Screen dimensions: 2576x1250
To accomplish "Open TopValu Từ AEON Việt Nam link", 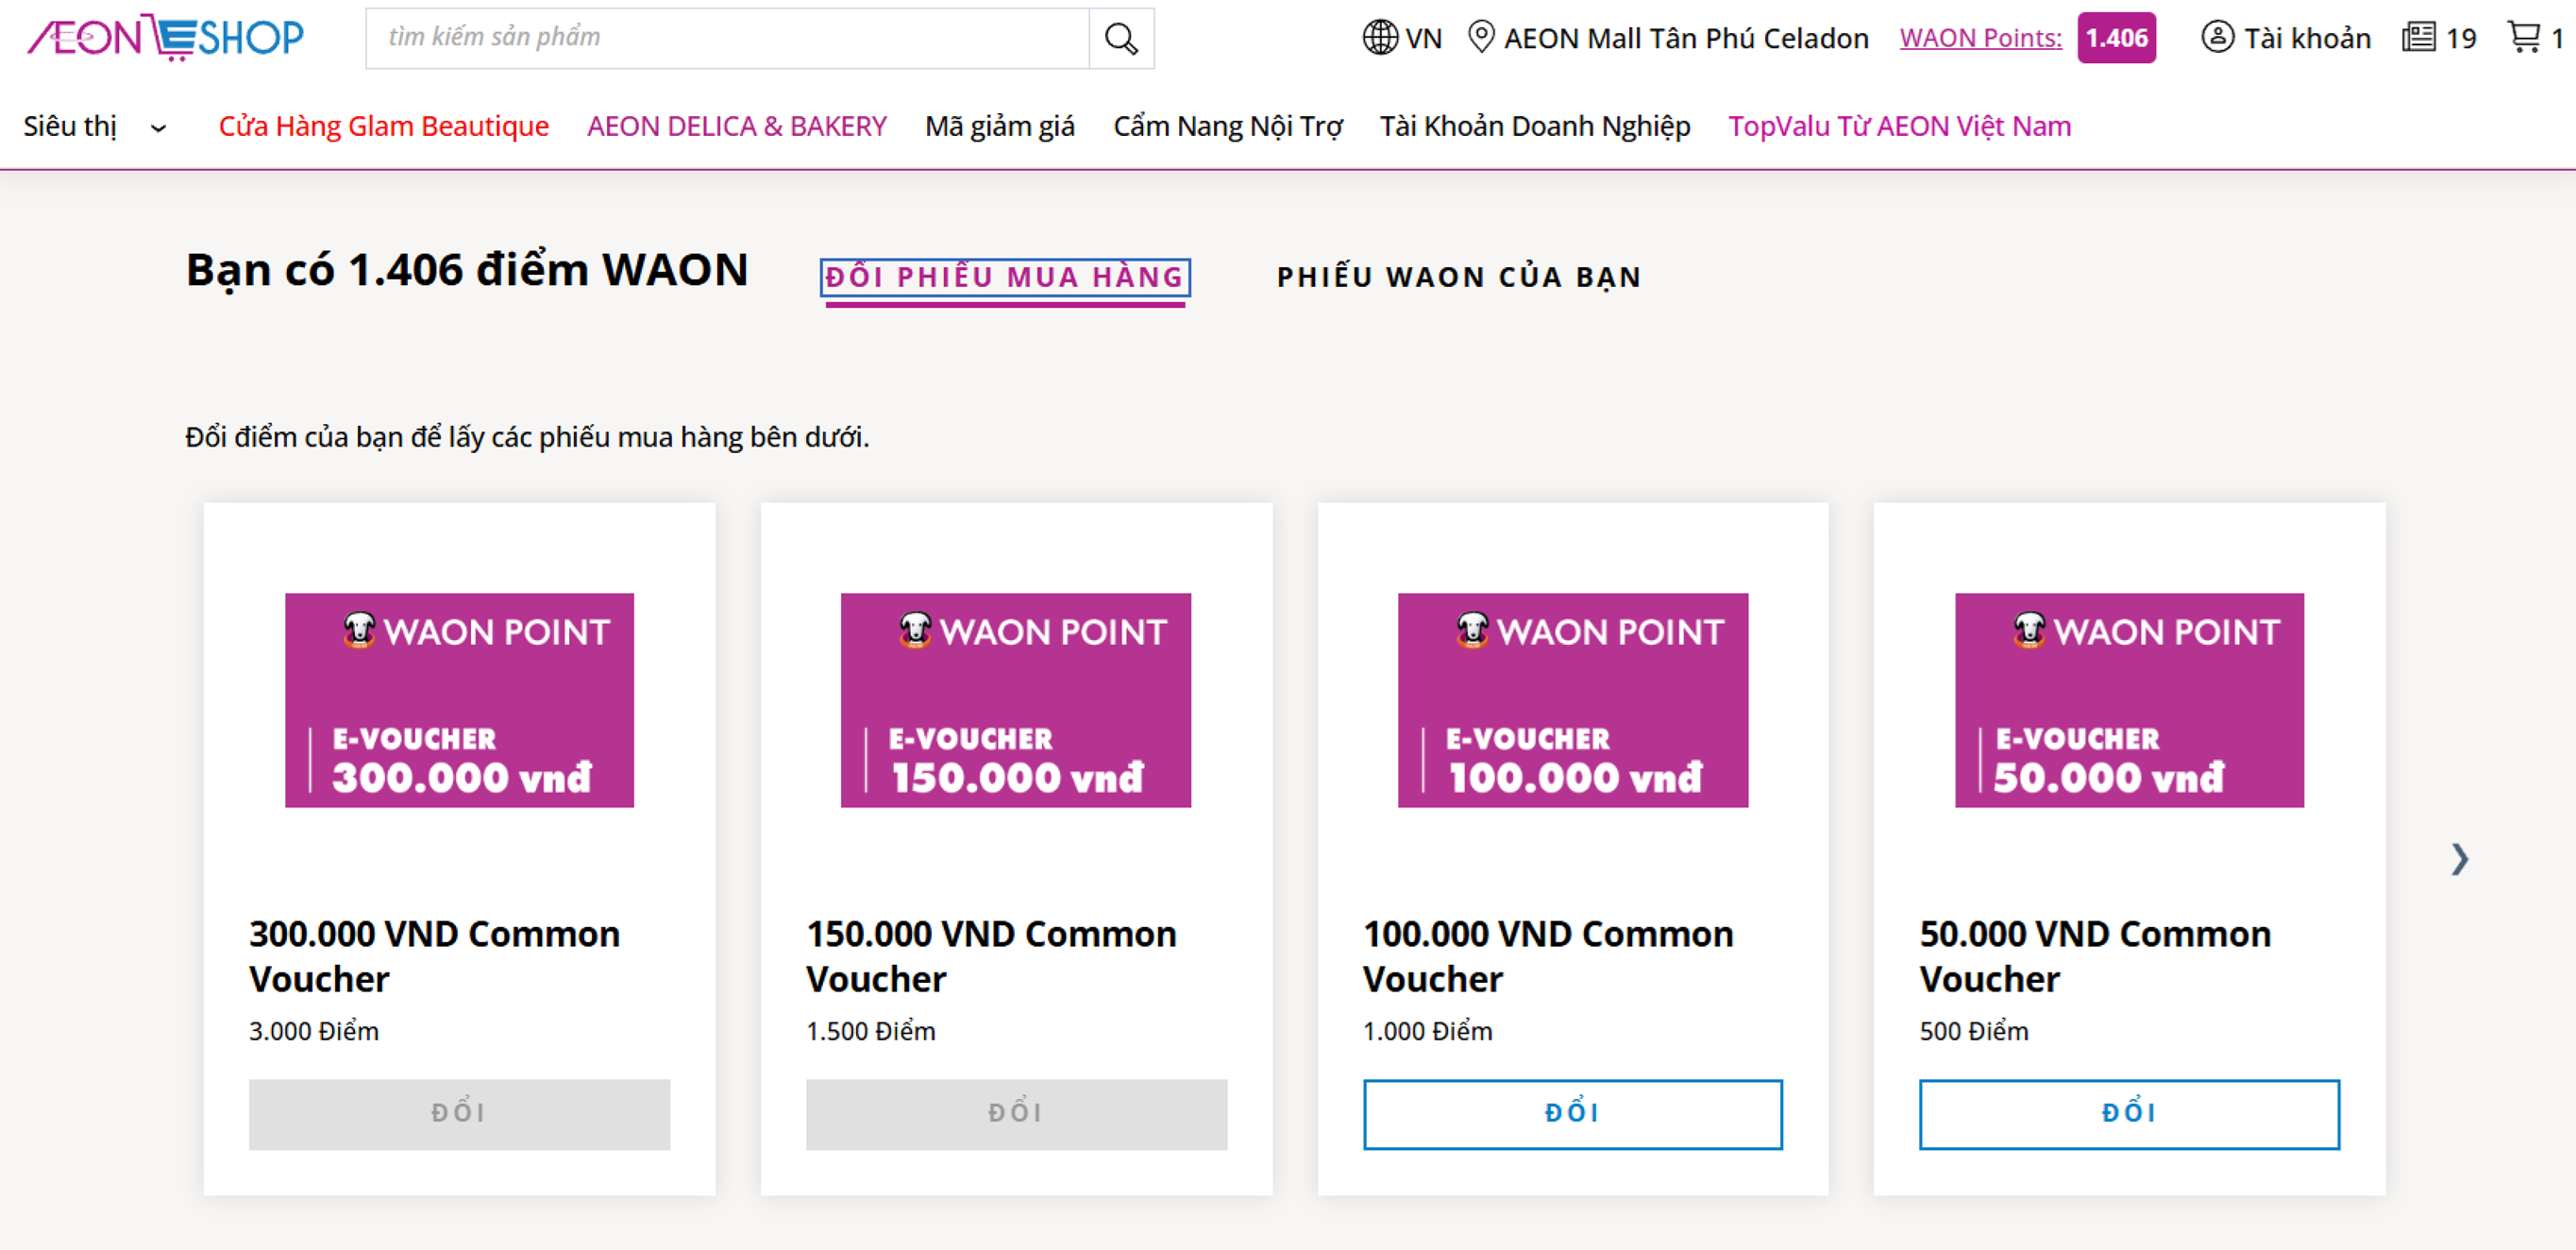I will click(x=1899, y=127).
